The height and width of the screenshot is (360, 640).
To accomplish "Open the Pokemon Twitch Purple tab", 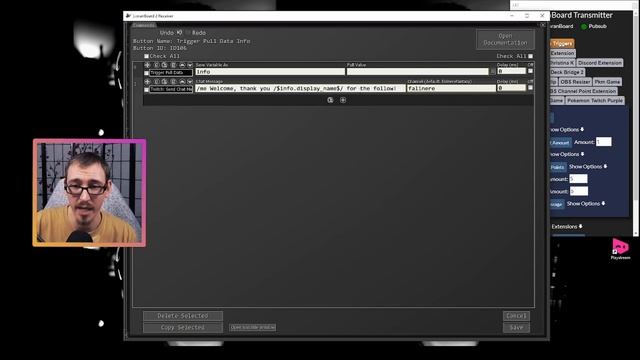I will click(x=595, y=100).
